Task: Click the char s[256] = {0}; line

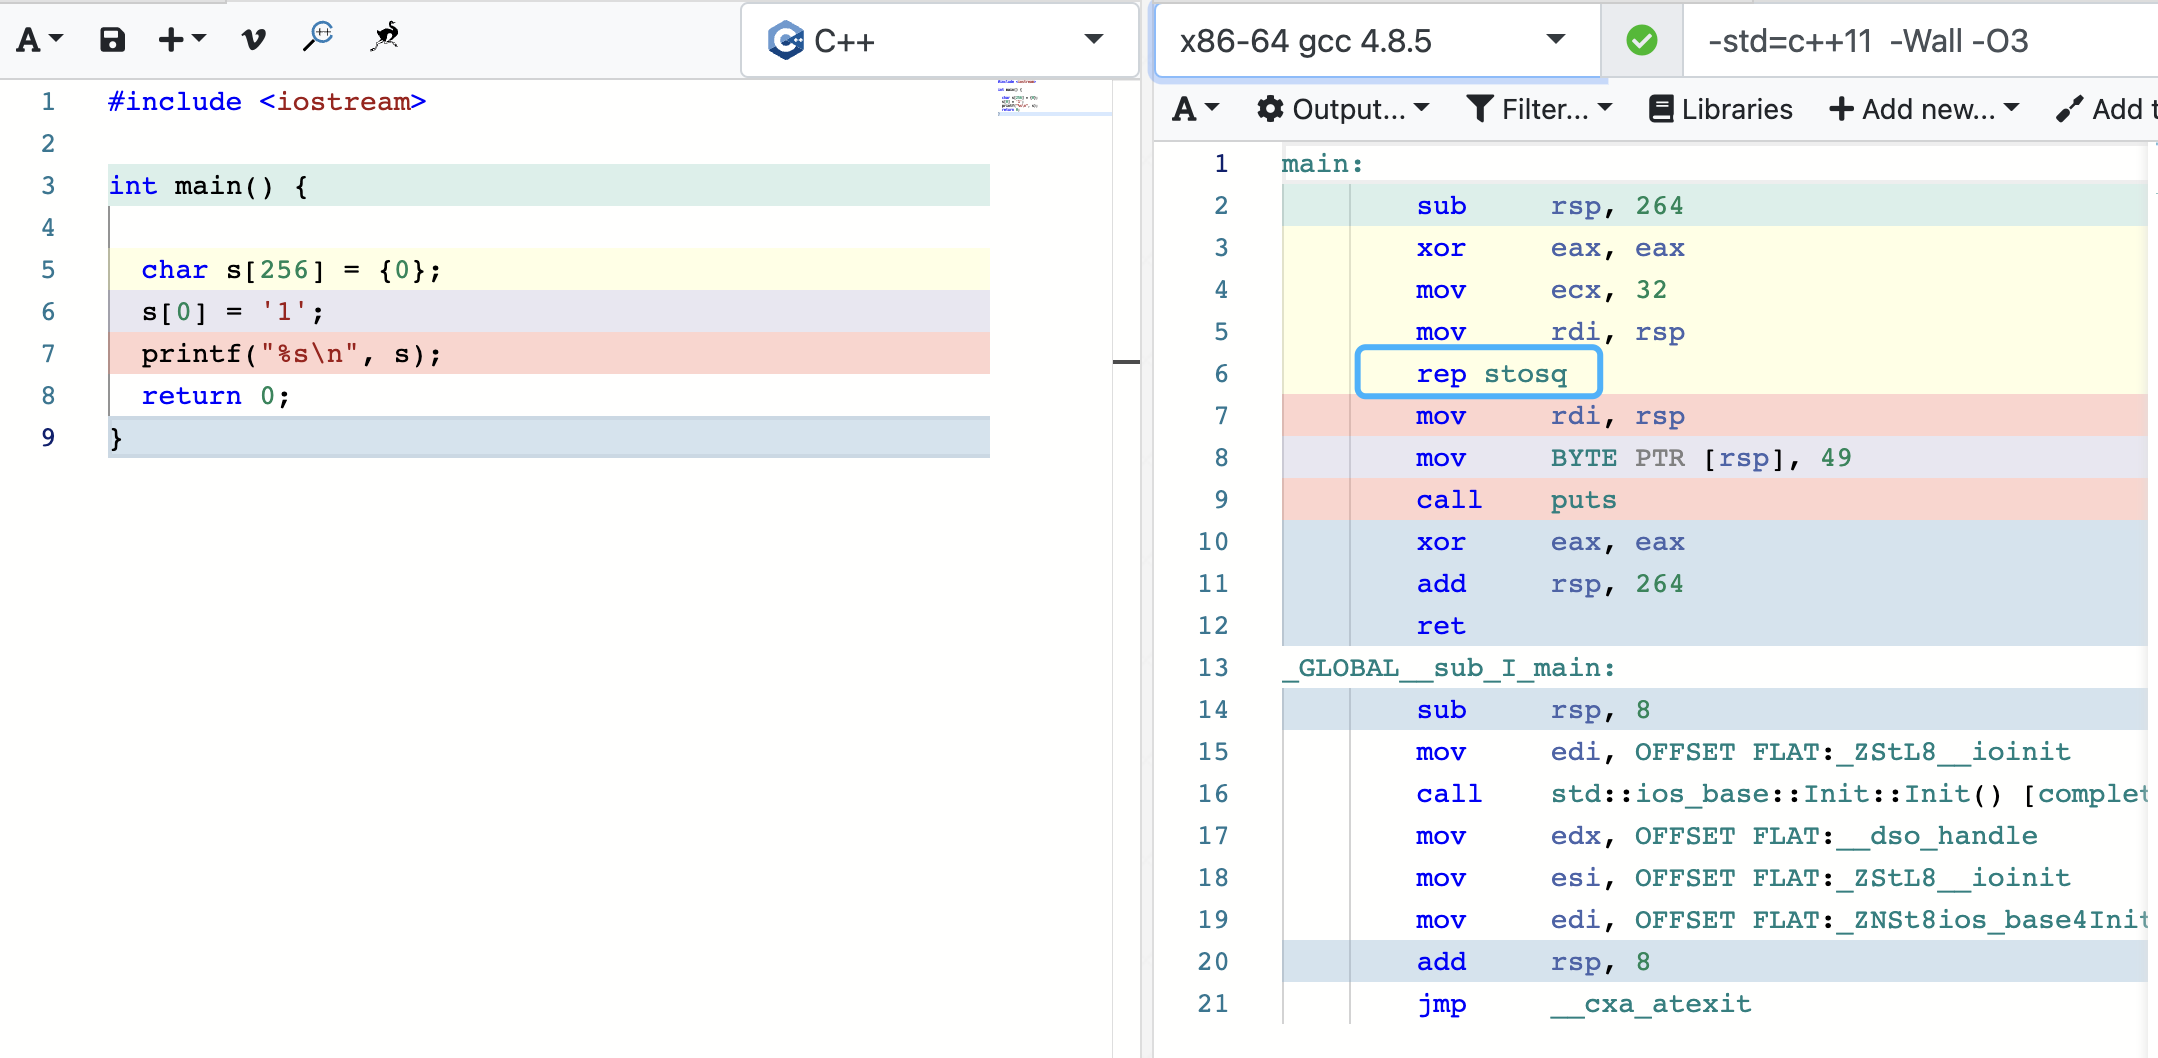Action: coord(549,270)
